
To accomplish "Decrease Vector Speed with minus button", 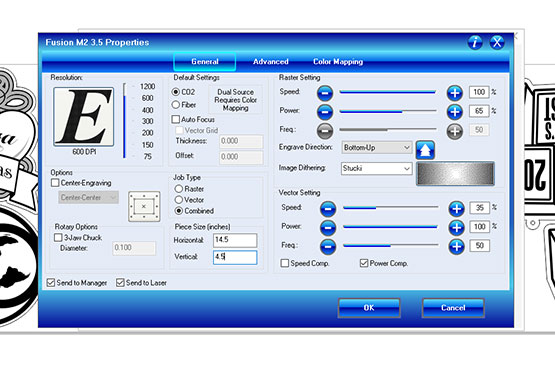I will (x=328, y=209).
